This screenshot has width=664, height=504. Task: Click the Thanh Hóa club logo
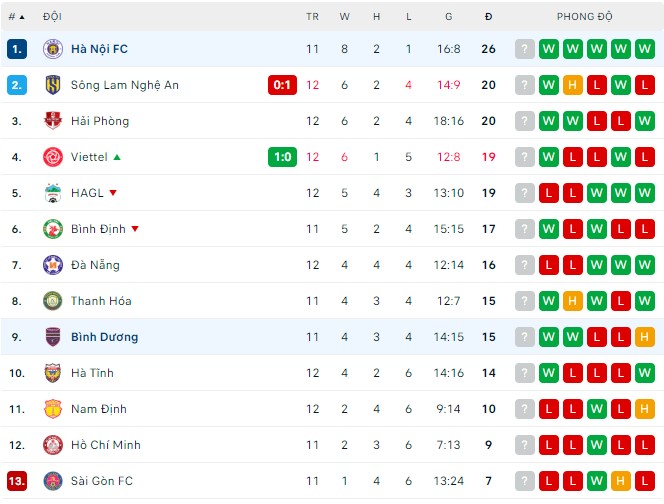click(52, 301)
